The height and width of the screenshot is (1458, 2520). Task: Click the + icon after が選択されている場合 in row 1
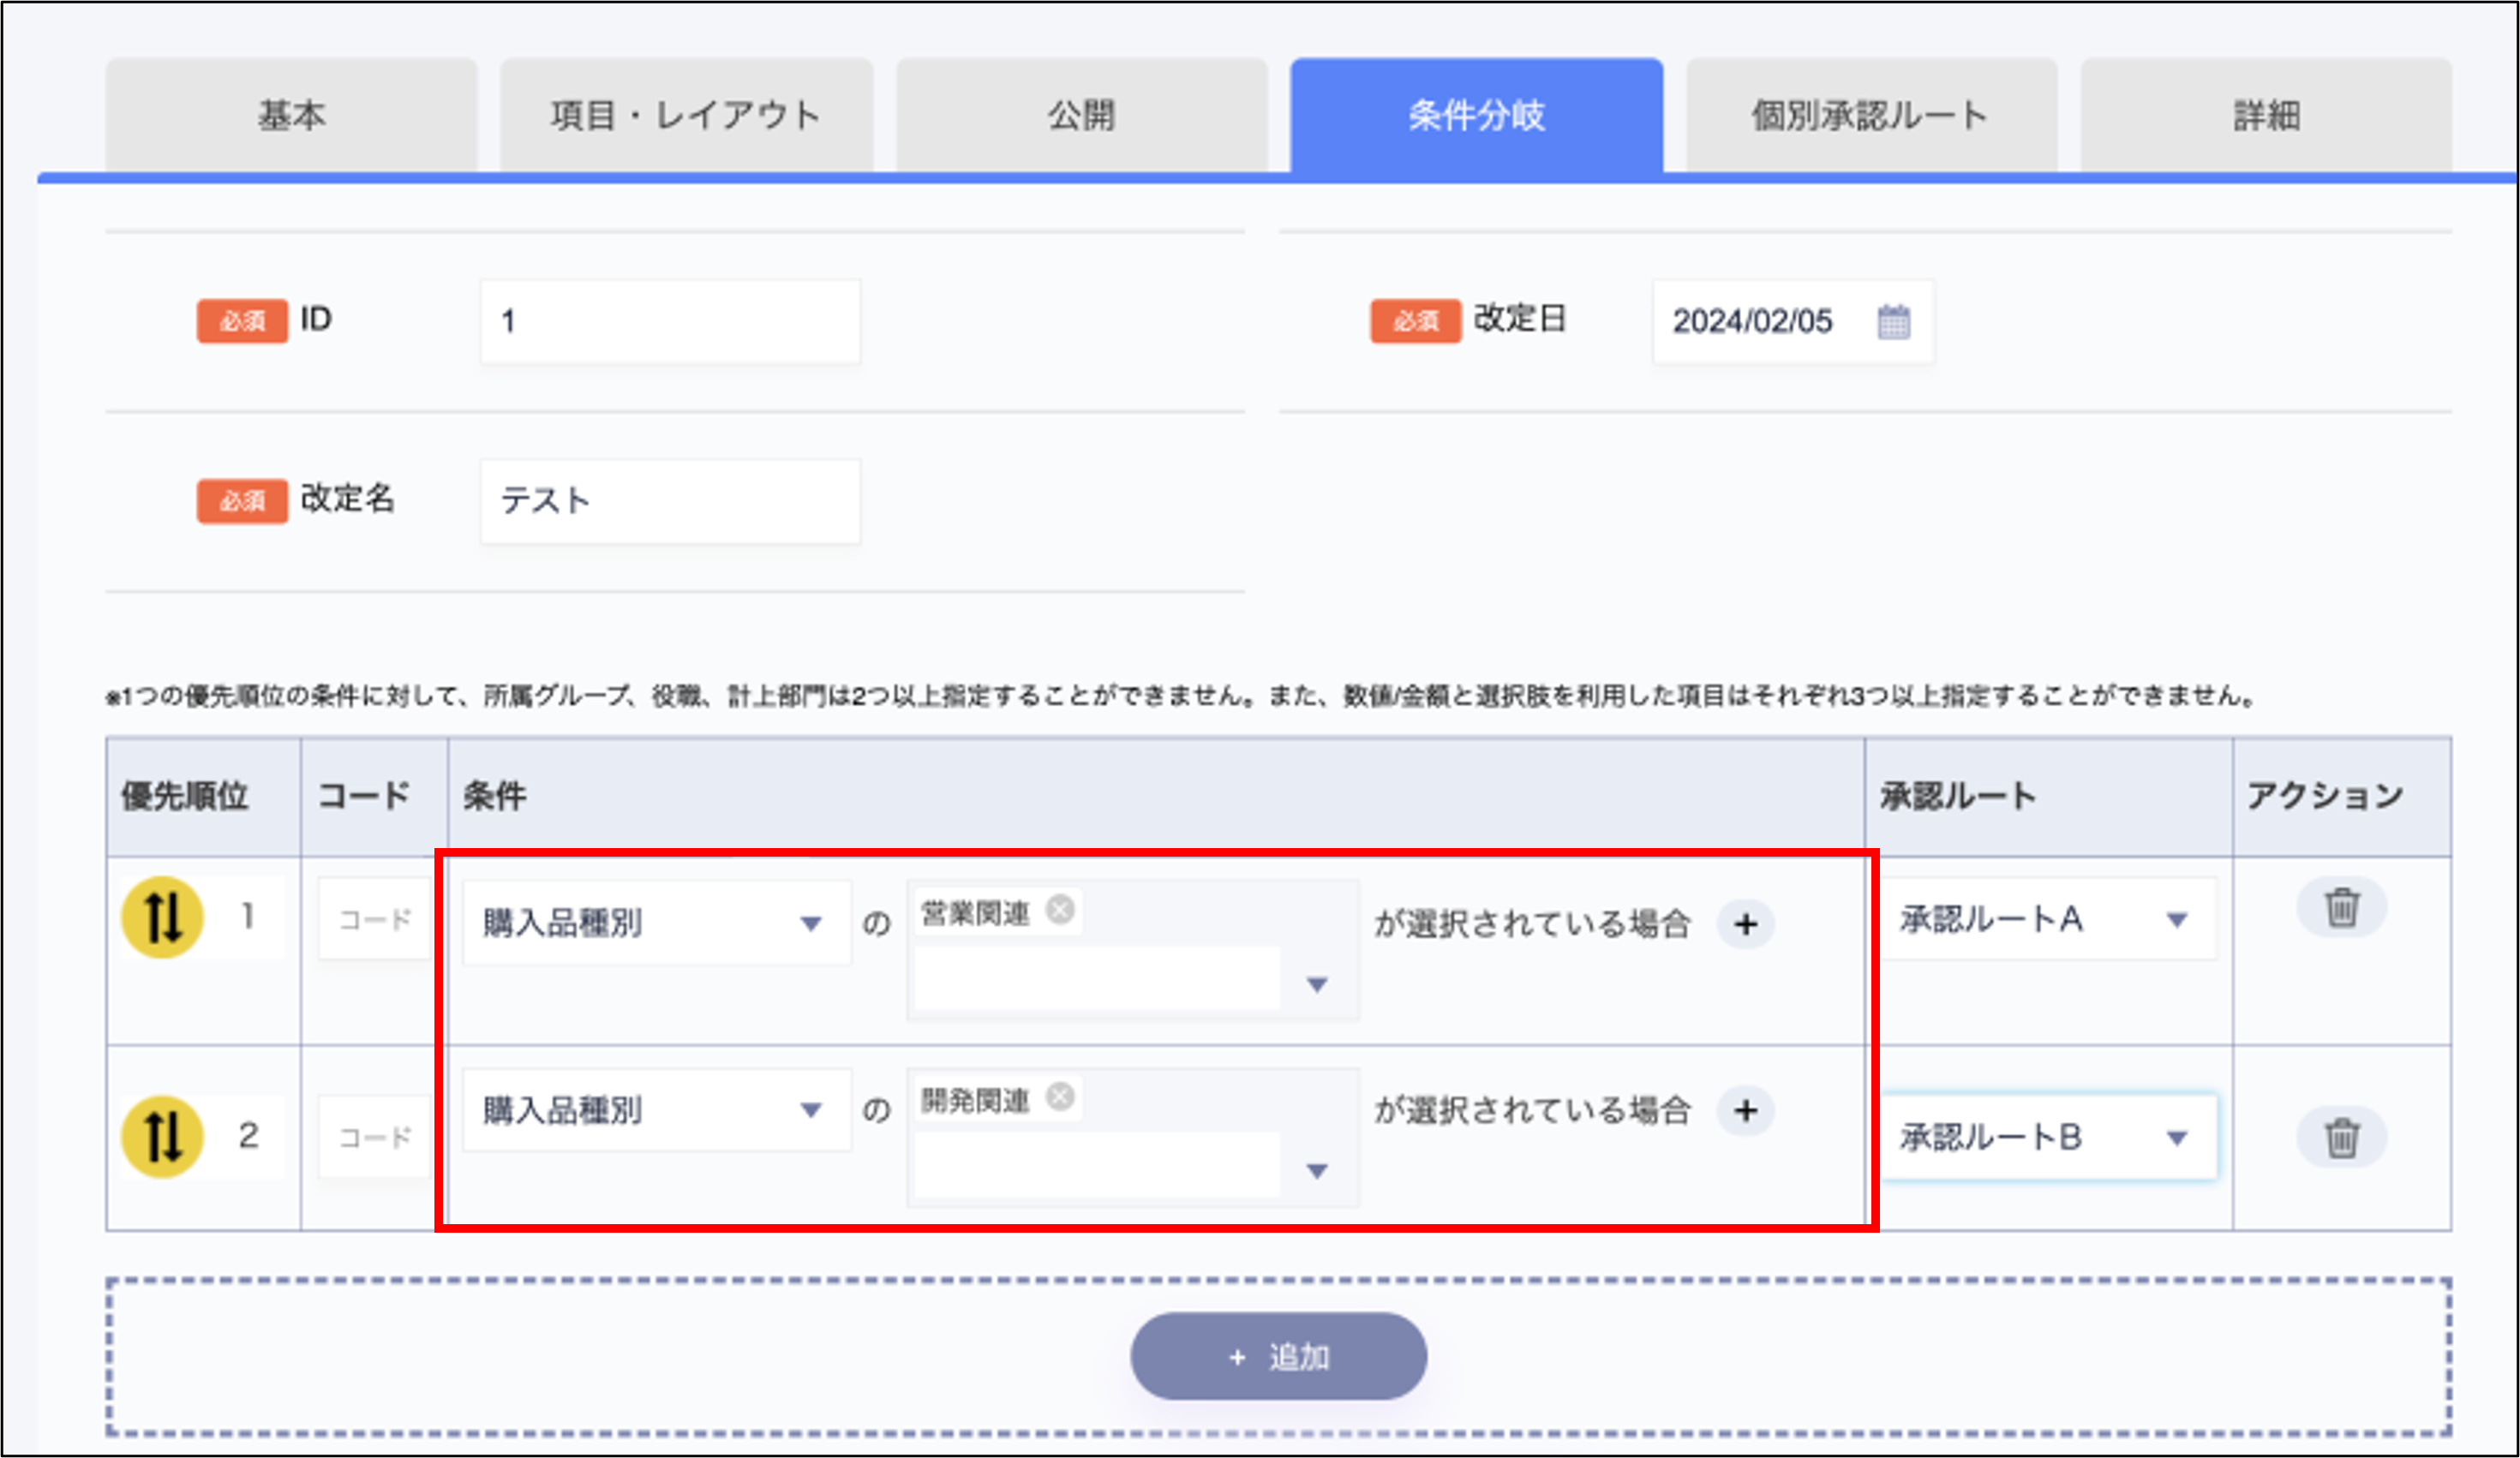(x=1746, y=923)
